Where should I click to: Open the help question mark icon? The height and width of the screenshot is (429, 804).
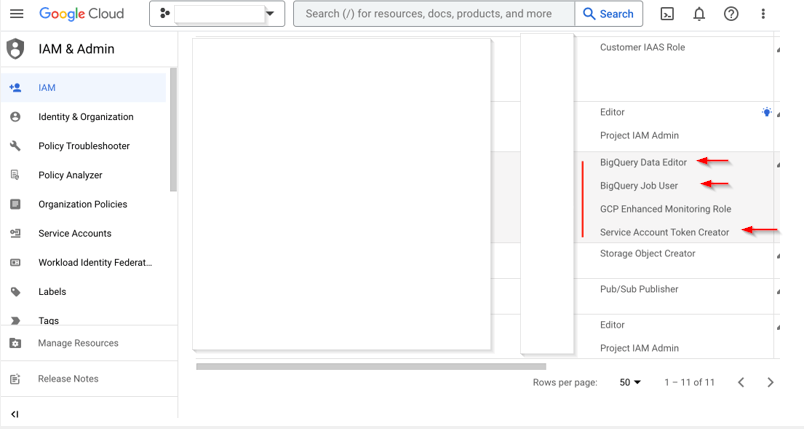(731, 14)
